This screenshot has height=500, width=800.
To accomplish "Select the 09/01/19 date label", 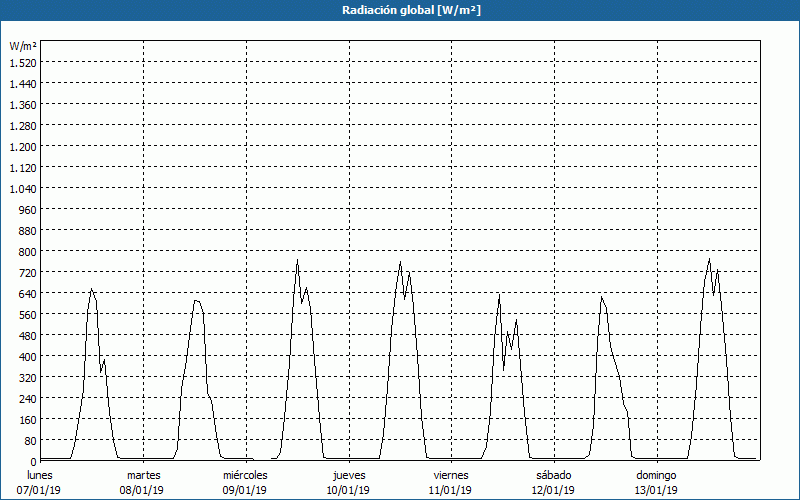I will click(x=244, y=490).
